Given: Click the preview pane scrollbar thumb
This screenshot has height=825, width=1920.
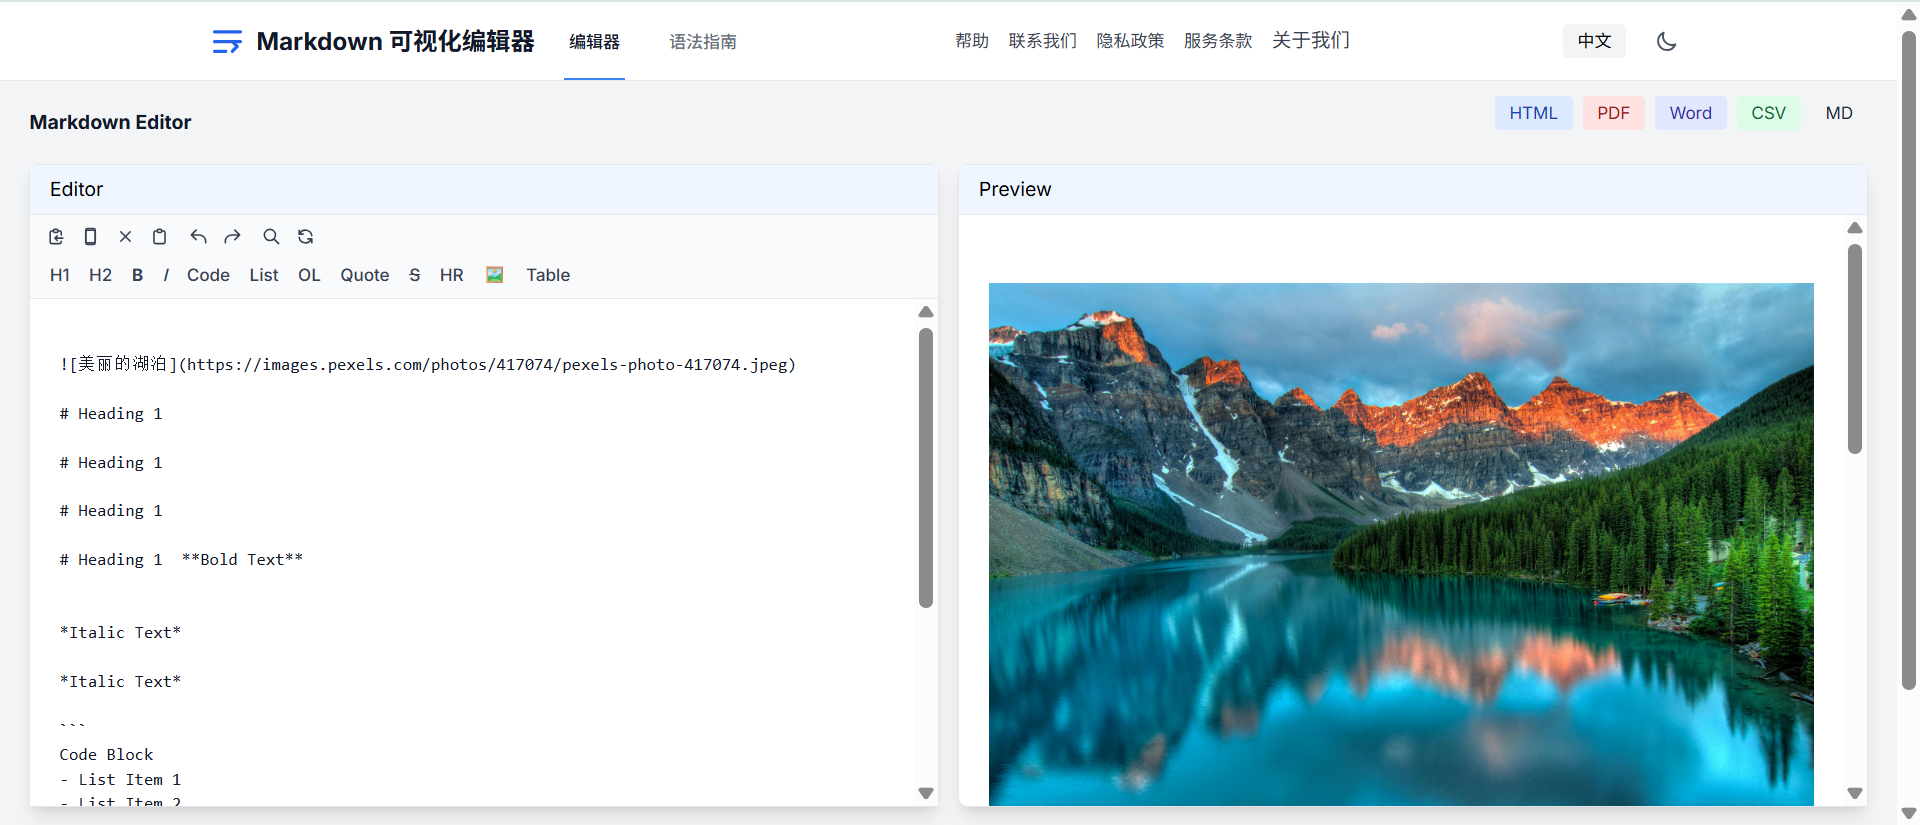Looking at the screenshot, I should coord(1855,349).
